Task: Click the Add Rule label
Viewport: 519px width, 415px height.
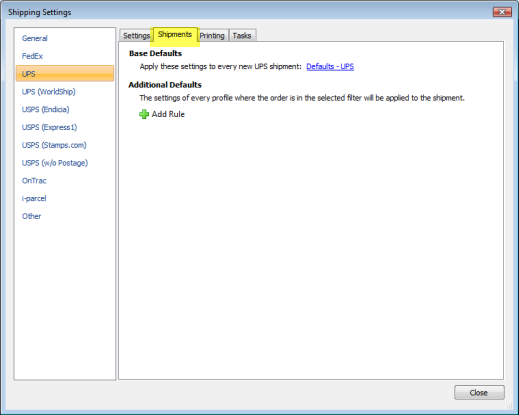Action: tap(168, 114)
